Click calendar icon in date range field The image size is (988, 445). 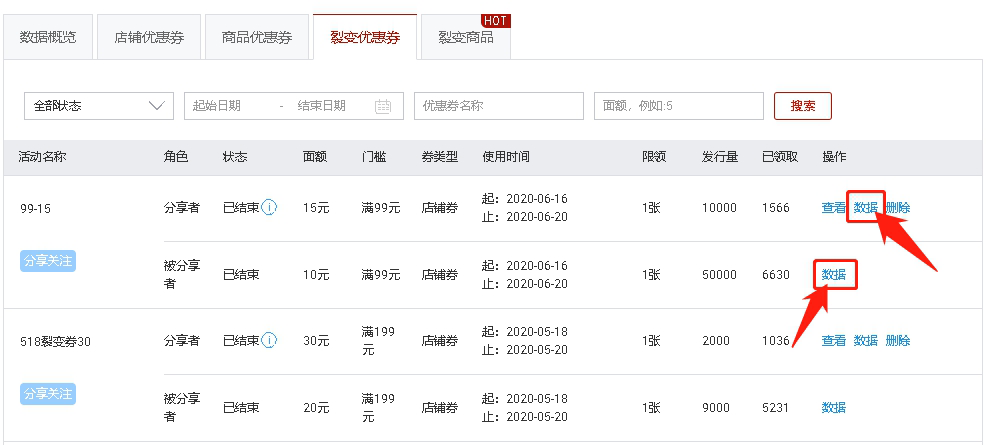point(383,106)
